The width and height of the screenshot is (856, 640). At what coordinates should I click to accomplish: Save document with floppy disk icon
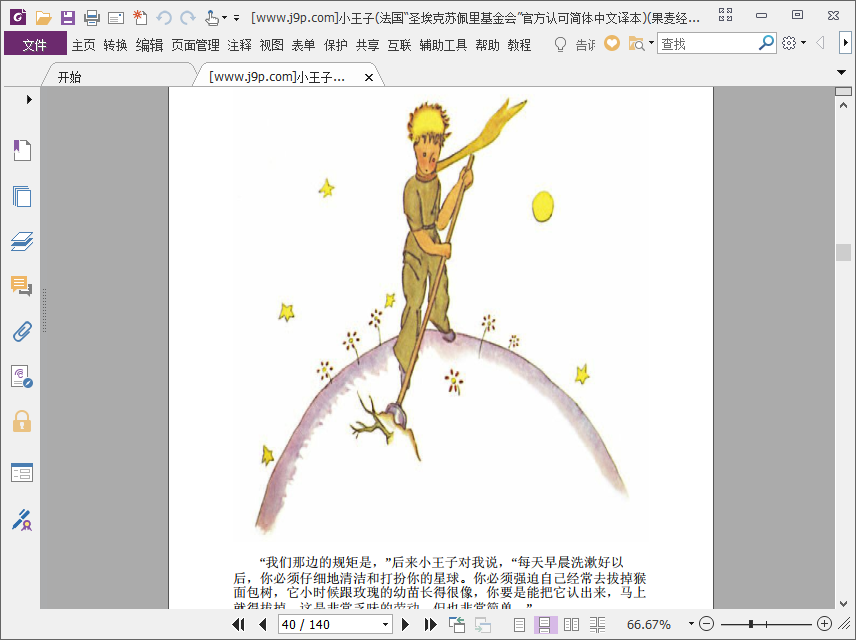tap(68, 18)
